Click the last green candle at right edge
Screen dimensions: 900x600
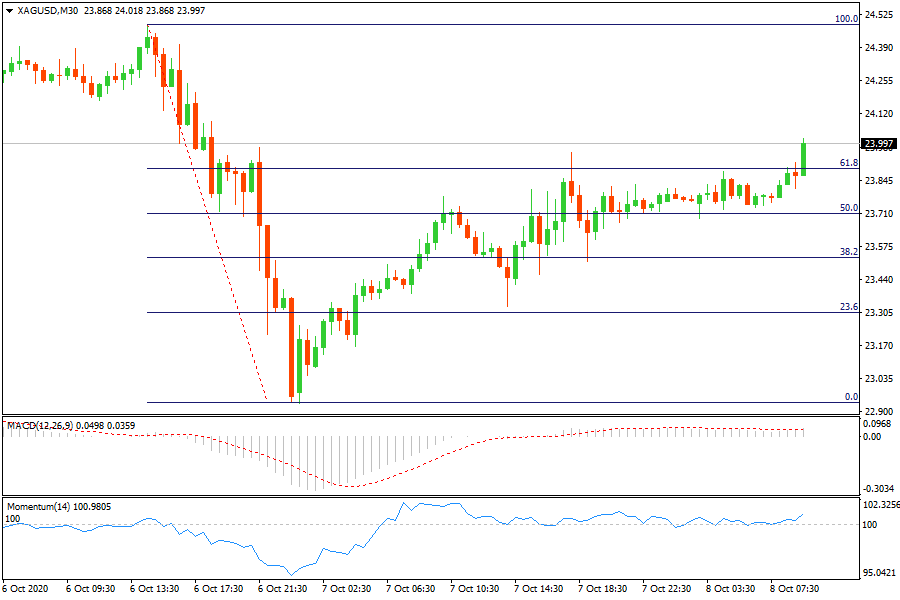[x=803, y=160]
